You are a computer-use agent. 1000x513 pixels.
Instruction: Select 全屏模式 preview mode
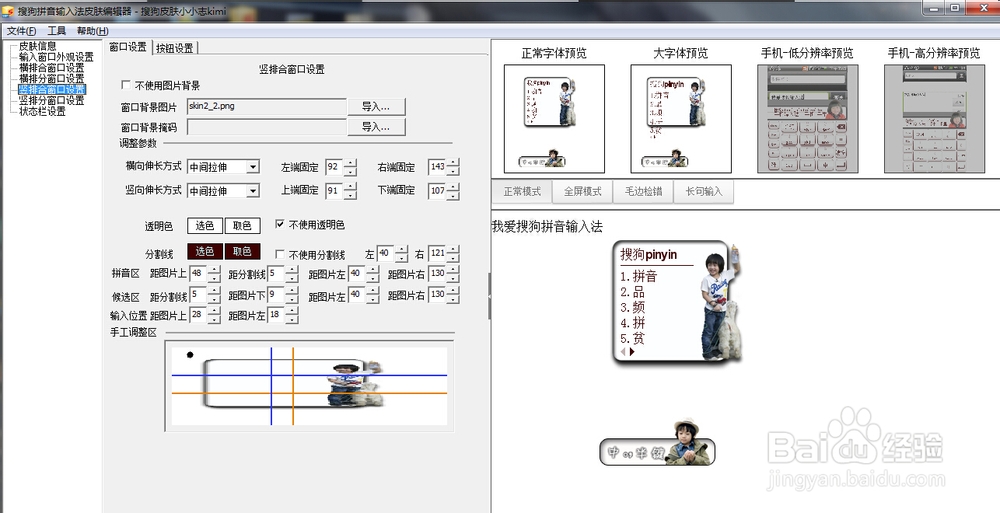[582, 191]
